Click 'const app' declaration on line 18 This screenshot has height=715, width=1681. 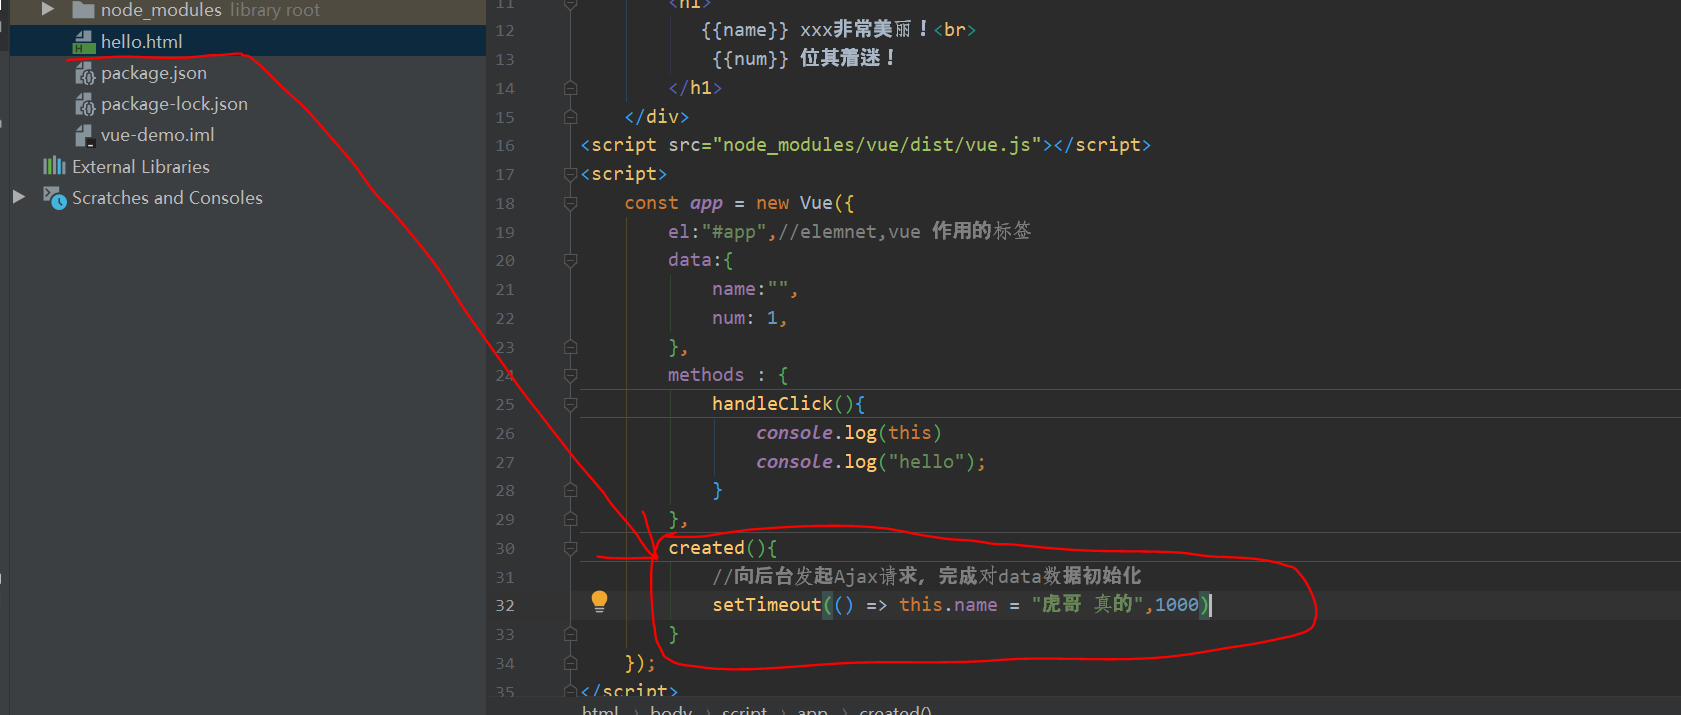673,203
